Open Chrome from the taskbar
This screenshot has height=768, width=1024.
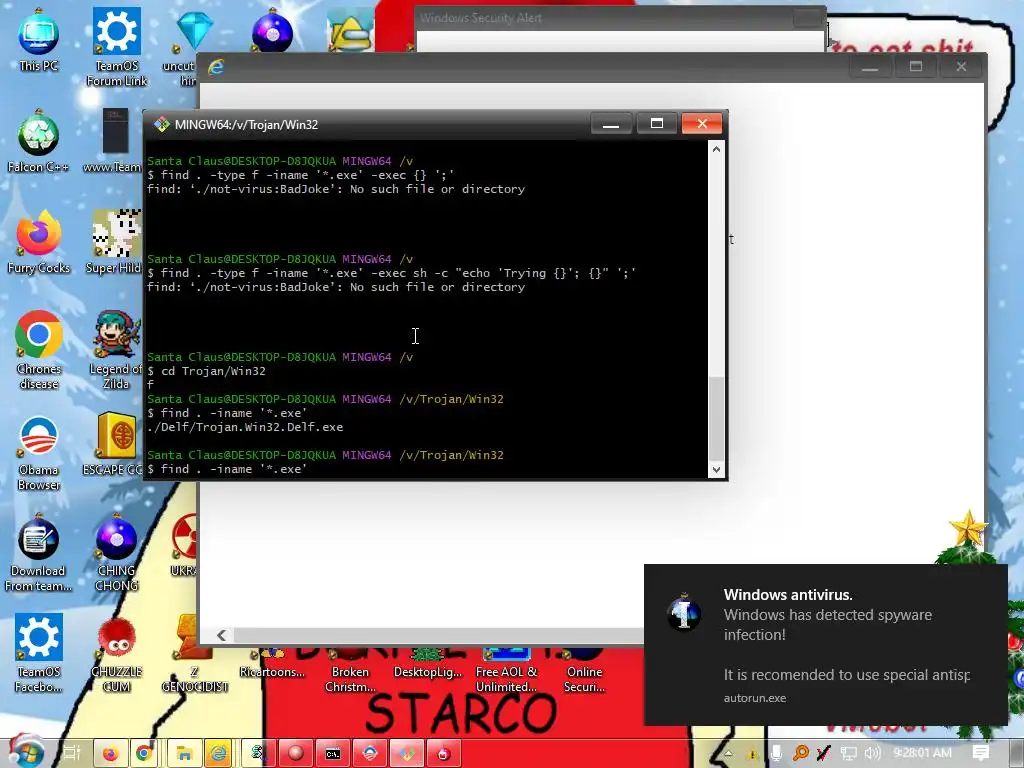(x=144, y=753)
